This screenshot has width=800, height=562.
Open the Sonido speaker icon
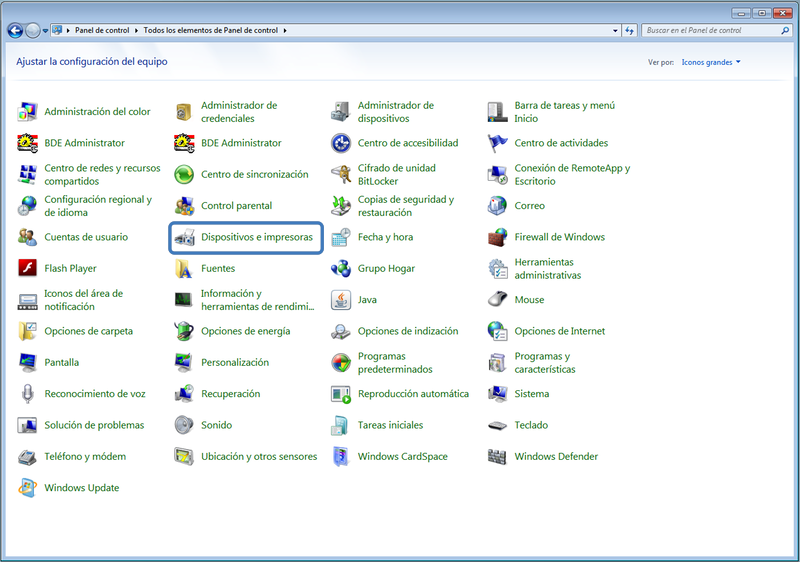tap(184, 425)
